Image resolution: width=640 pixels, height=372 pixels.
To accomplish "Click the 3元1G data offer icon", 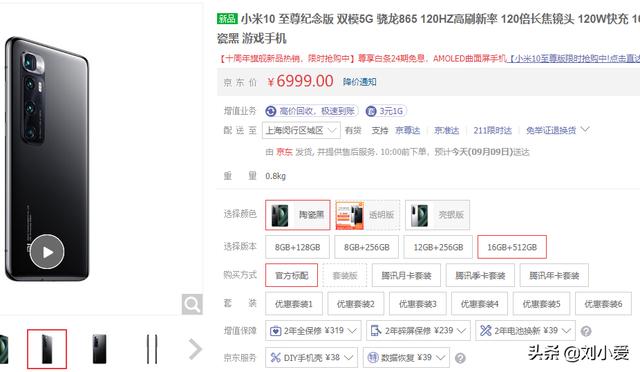I will [x=371, y=111].
